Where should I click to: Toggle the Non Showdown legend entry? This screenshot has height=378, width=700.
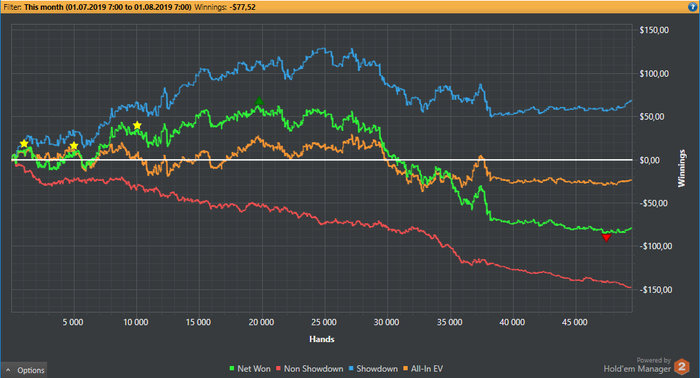309,369
